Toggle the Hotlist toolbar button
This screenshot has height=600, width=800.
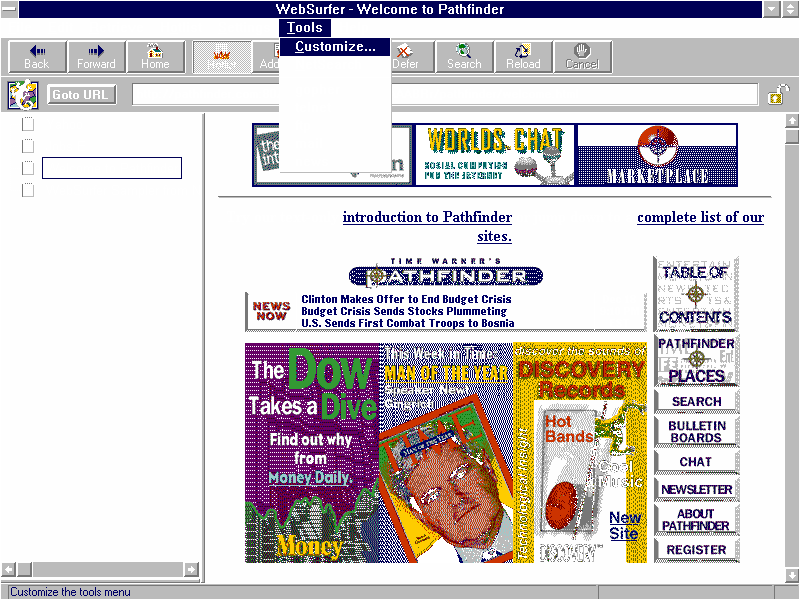pyautogui.click(x=221, y=57)
